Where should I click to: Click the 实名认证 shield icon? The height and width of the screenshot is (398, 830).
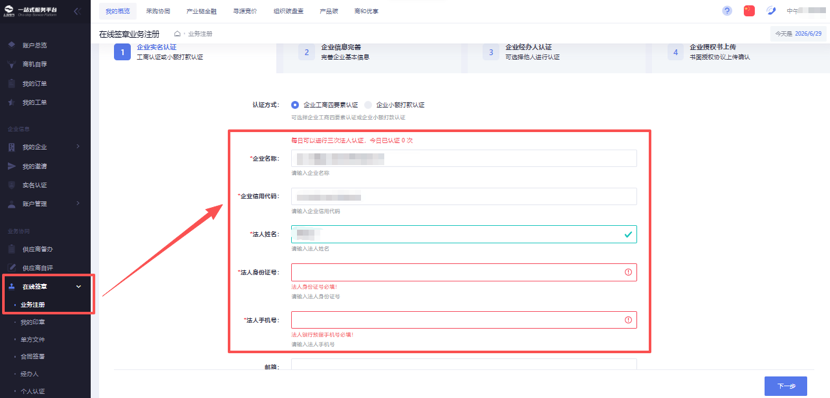[x=12, y=185]
